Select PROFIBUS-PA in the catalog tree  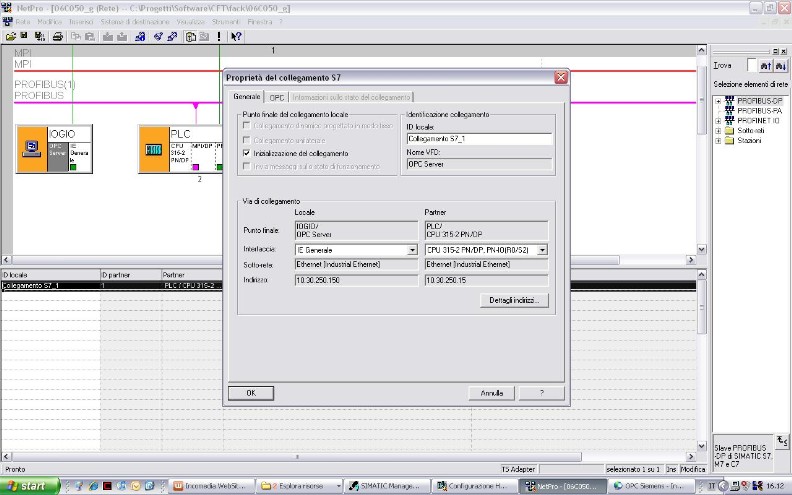tap(759, 111)
